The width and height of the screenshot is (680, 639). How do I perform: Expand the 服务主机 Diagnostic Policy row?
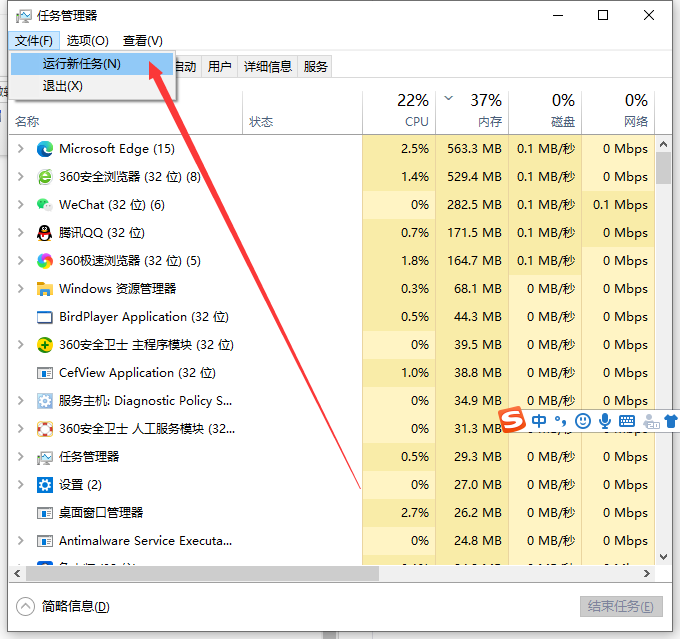click(x=21, y=401)
